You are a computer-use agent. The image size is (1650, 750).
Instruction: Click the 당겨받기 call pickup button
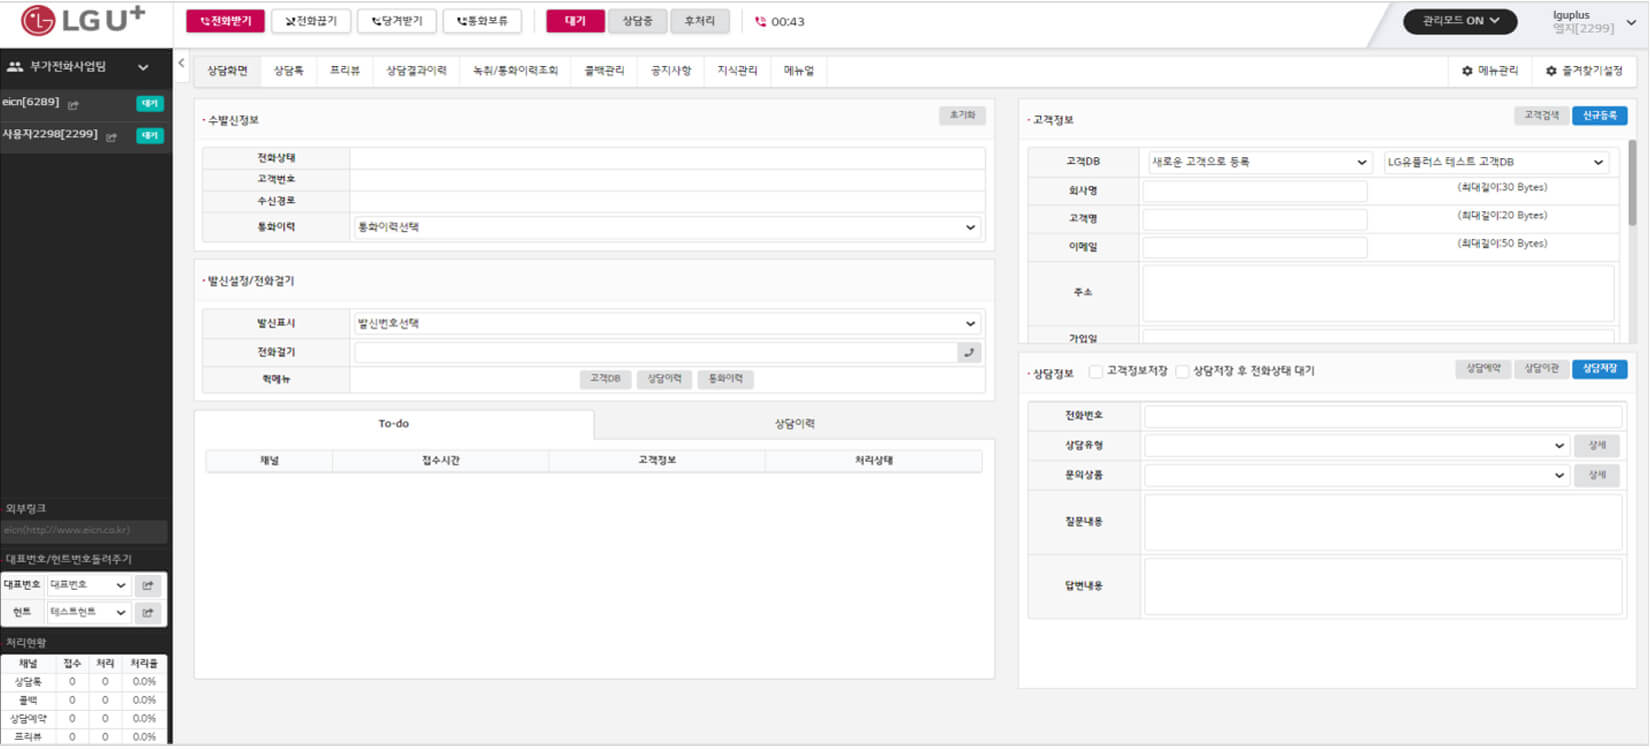[397, 21]
